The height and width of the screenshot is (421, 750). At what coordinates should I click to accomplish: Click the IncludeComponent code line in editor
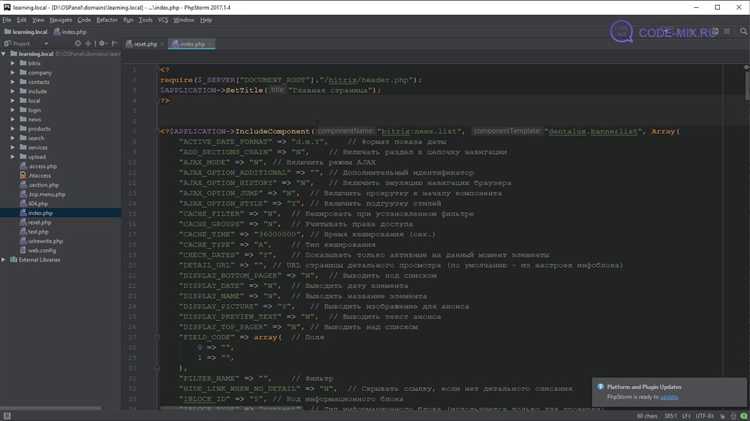(x=420, y=131)
